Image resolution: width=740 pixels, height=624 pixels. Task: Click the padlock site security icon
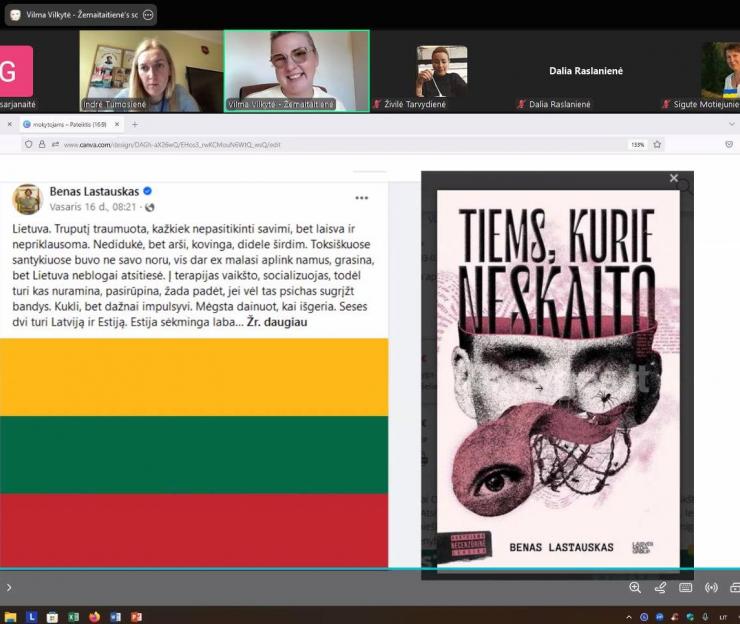(x=42, y=144)
